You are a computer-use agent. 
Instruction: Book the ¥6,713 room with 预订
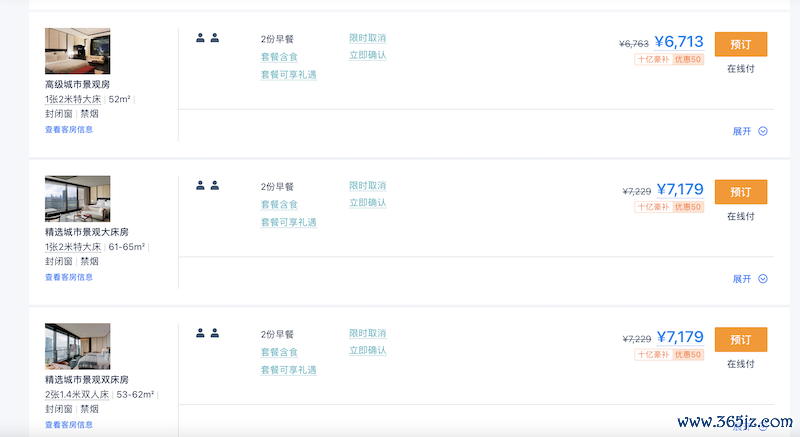(741, 44)
